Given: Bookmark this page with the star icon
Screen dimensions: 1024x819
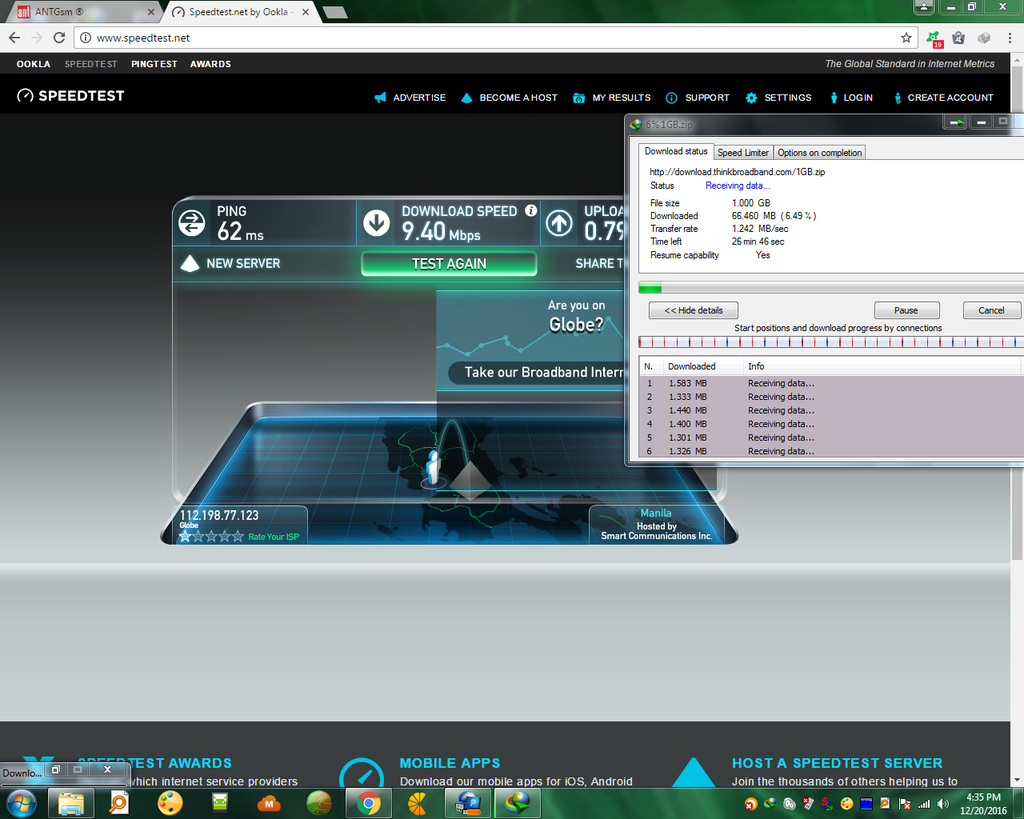Looking at the screenshot, I should [906, 38].
